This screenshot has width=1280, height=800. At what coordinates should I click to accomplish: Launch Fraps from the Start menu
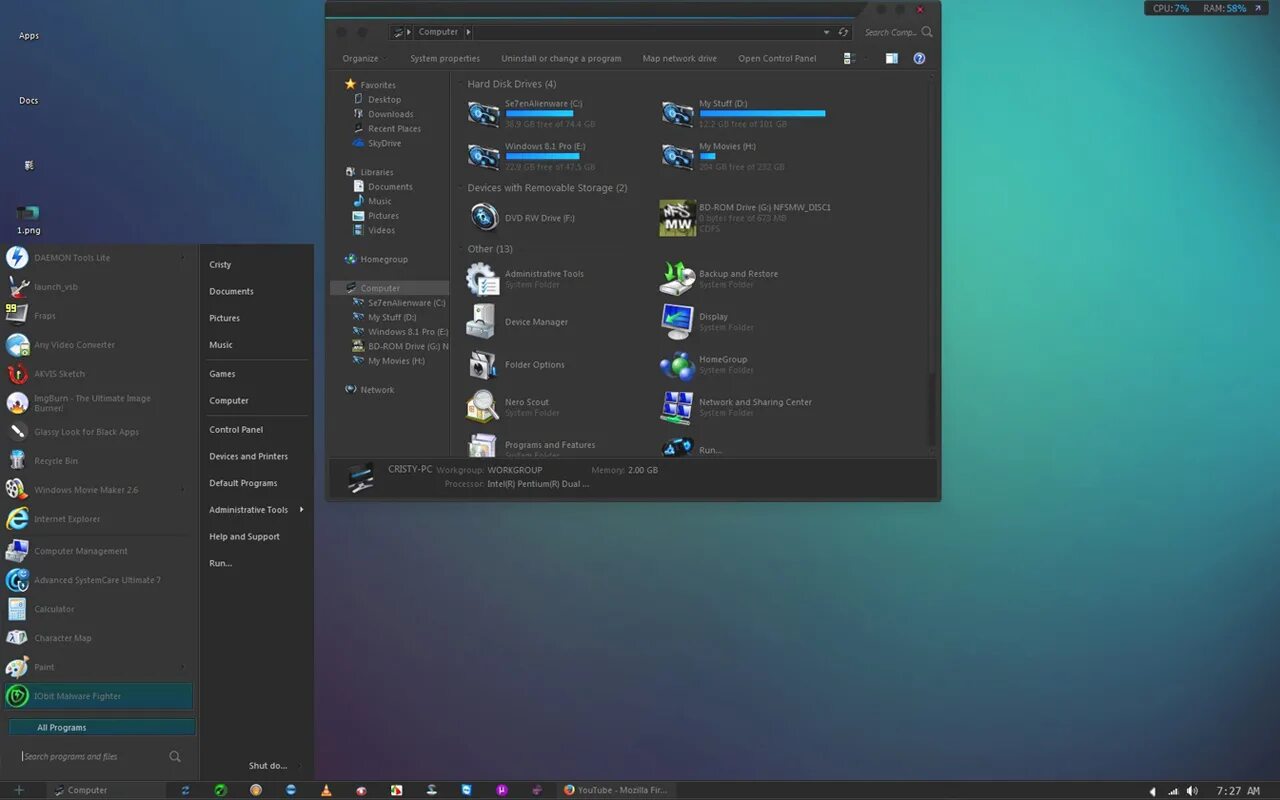[97, 316]
